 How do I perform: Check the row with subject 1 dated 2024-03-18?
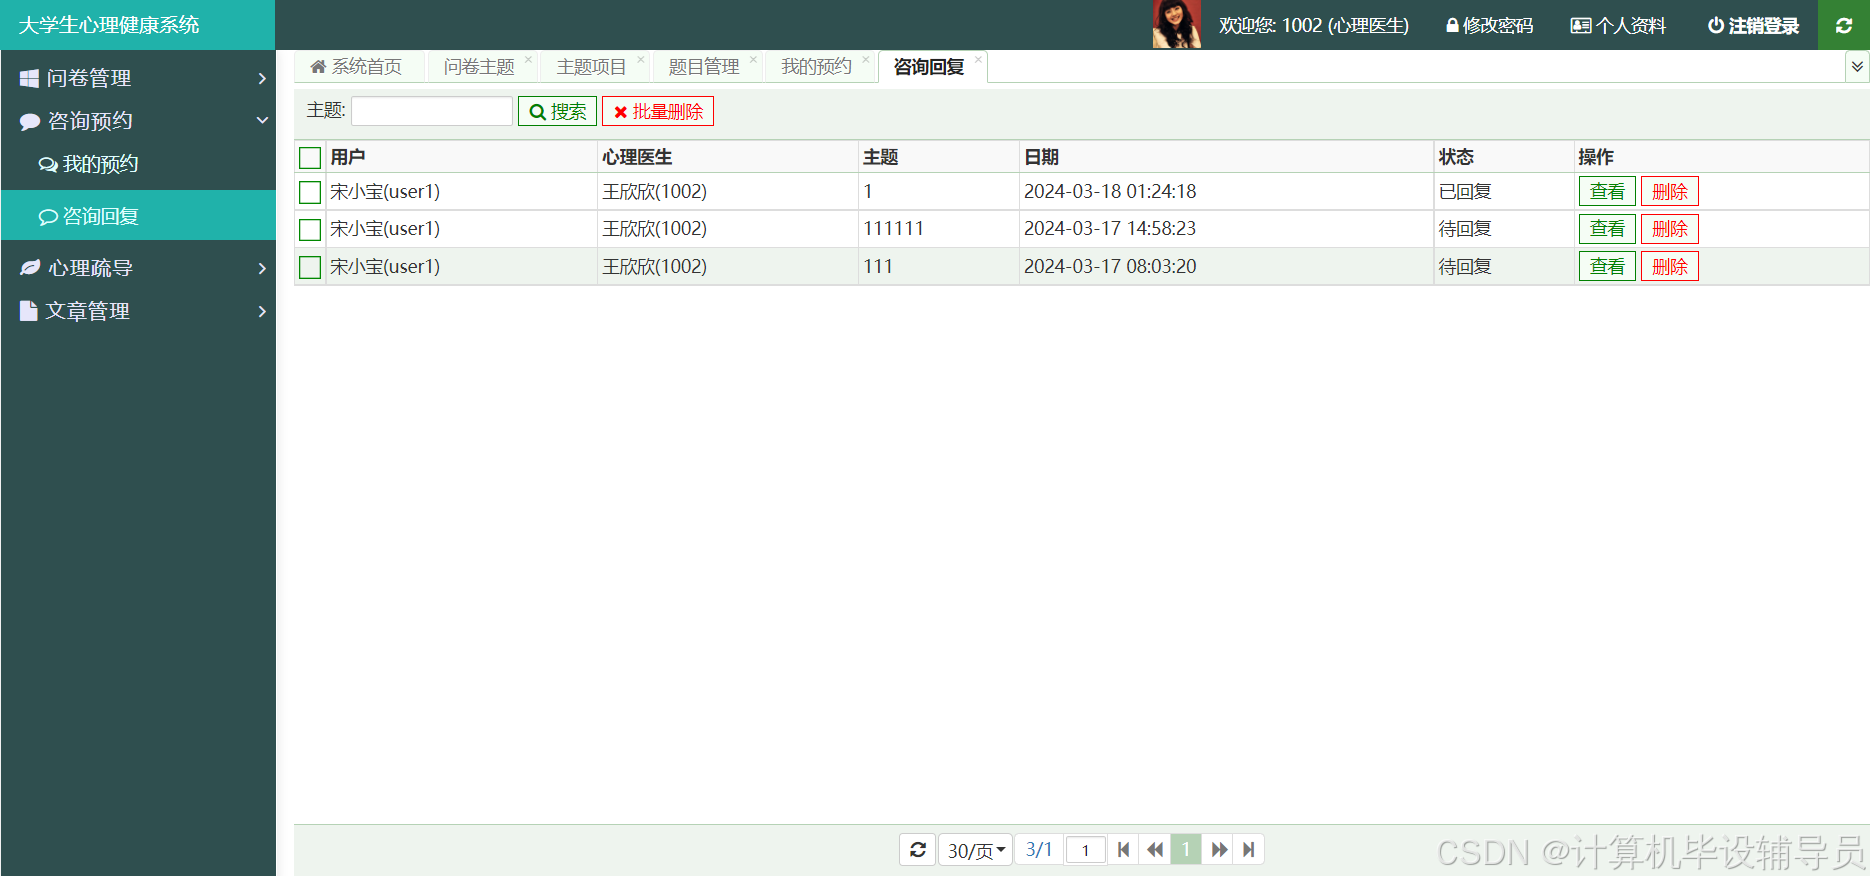310,192
